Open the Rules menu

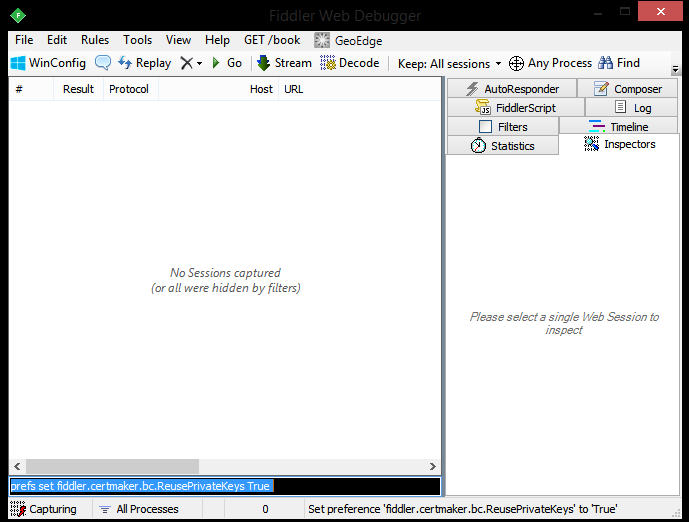(95, 40)
